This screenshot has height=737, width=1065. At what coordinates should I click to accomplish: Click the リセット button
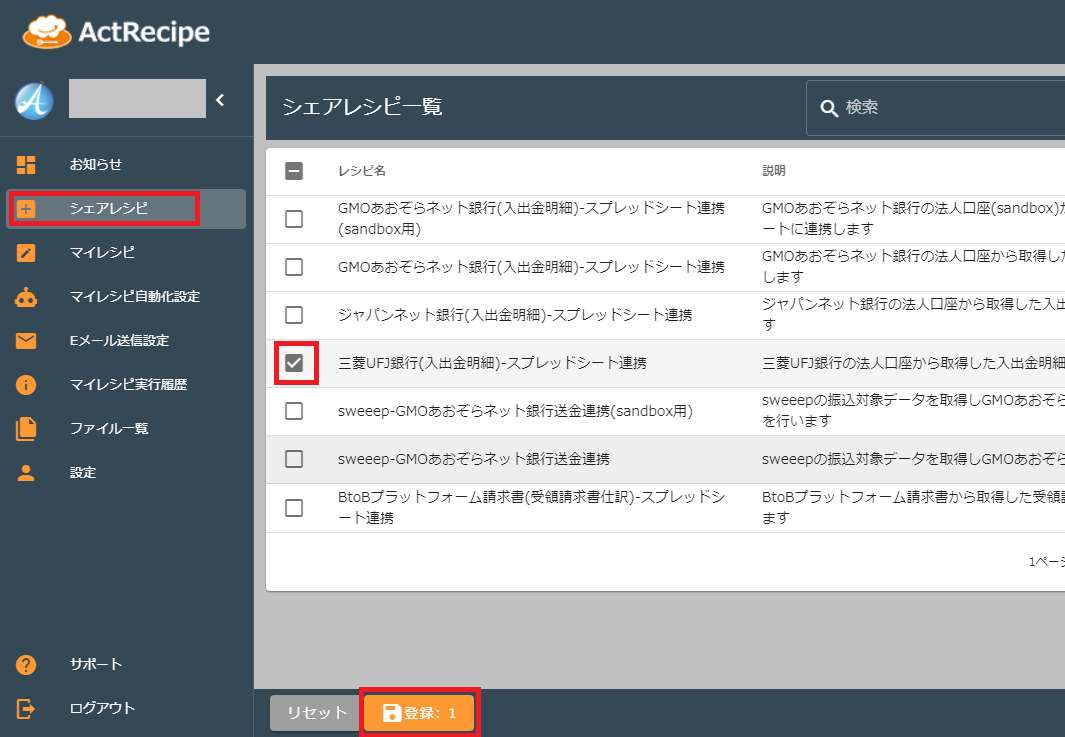pyautogui.click(x=317, y=713)
